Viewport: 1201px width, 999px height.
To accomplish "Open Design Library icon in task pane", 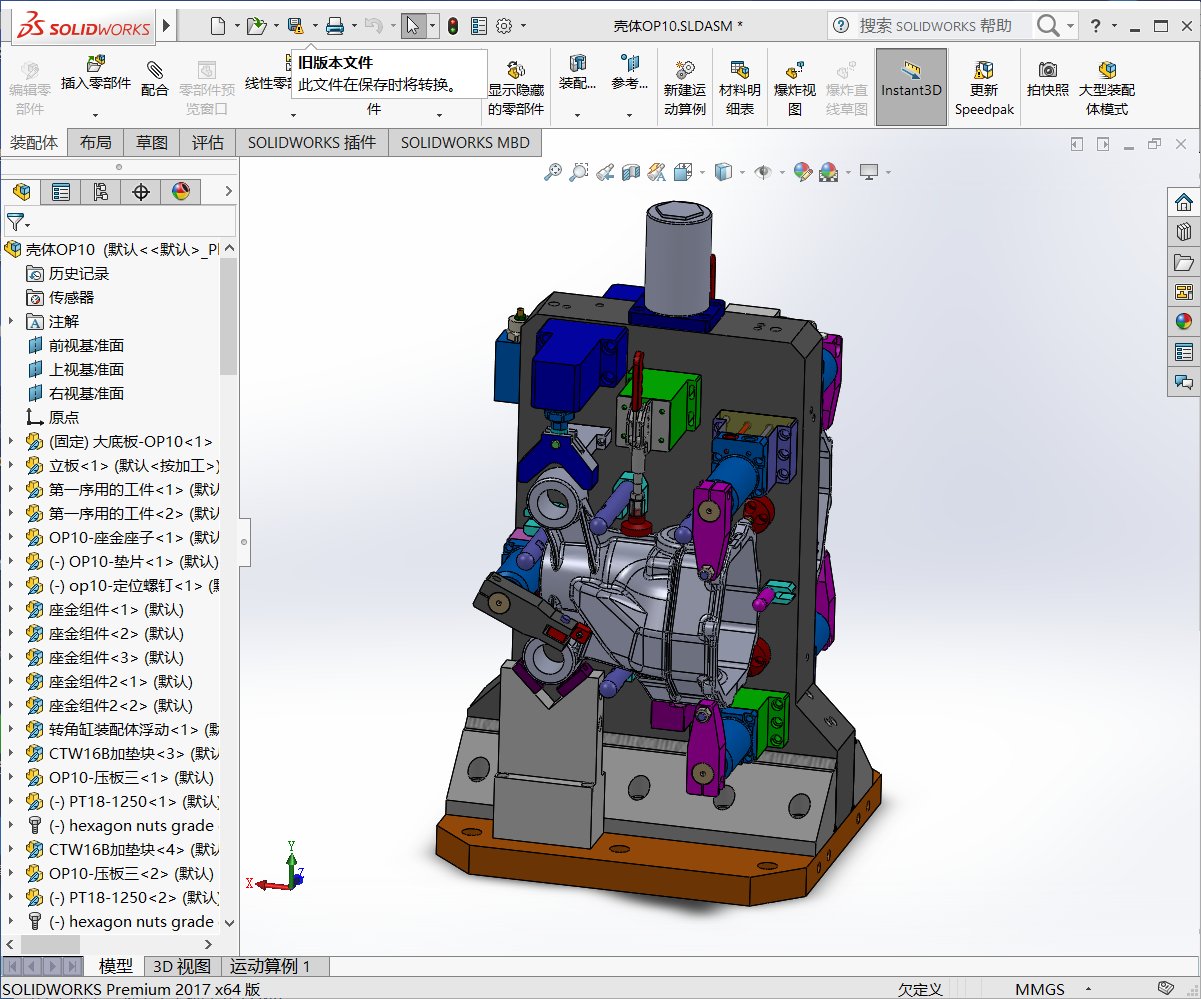I will [1184, 232].
